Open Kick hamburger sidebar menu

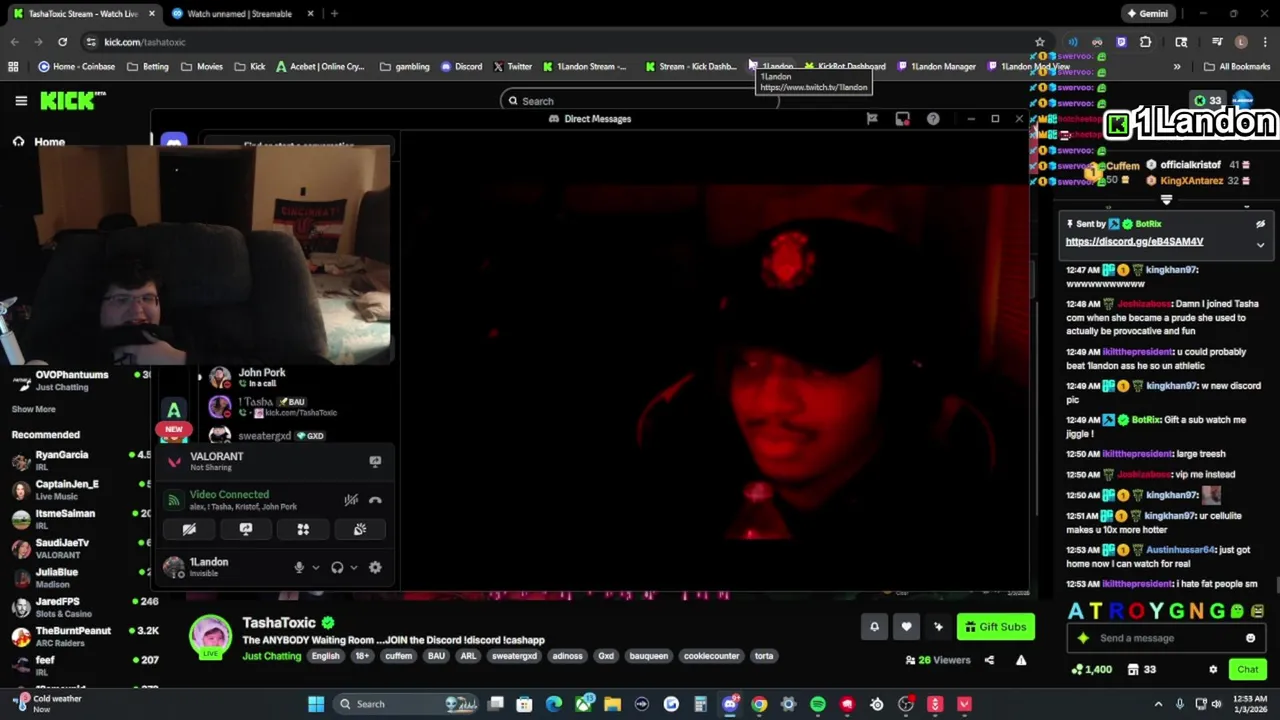click(21, 101)
